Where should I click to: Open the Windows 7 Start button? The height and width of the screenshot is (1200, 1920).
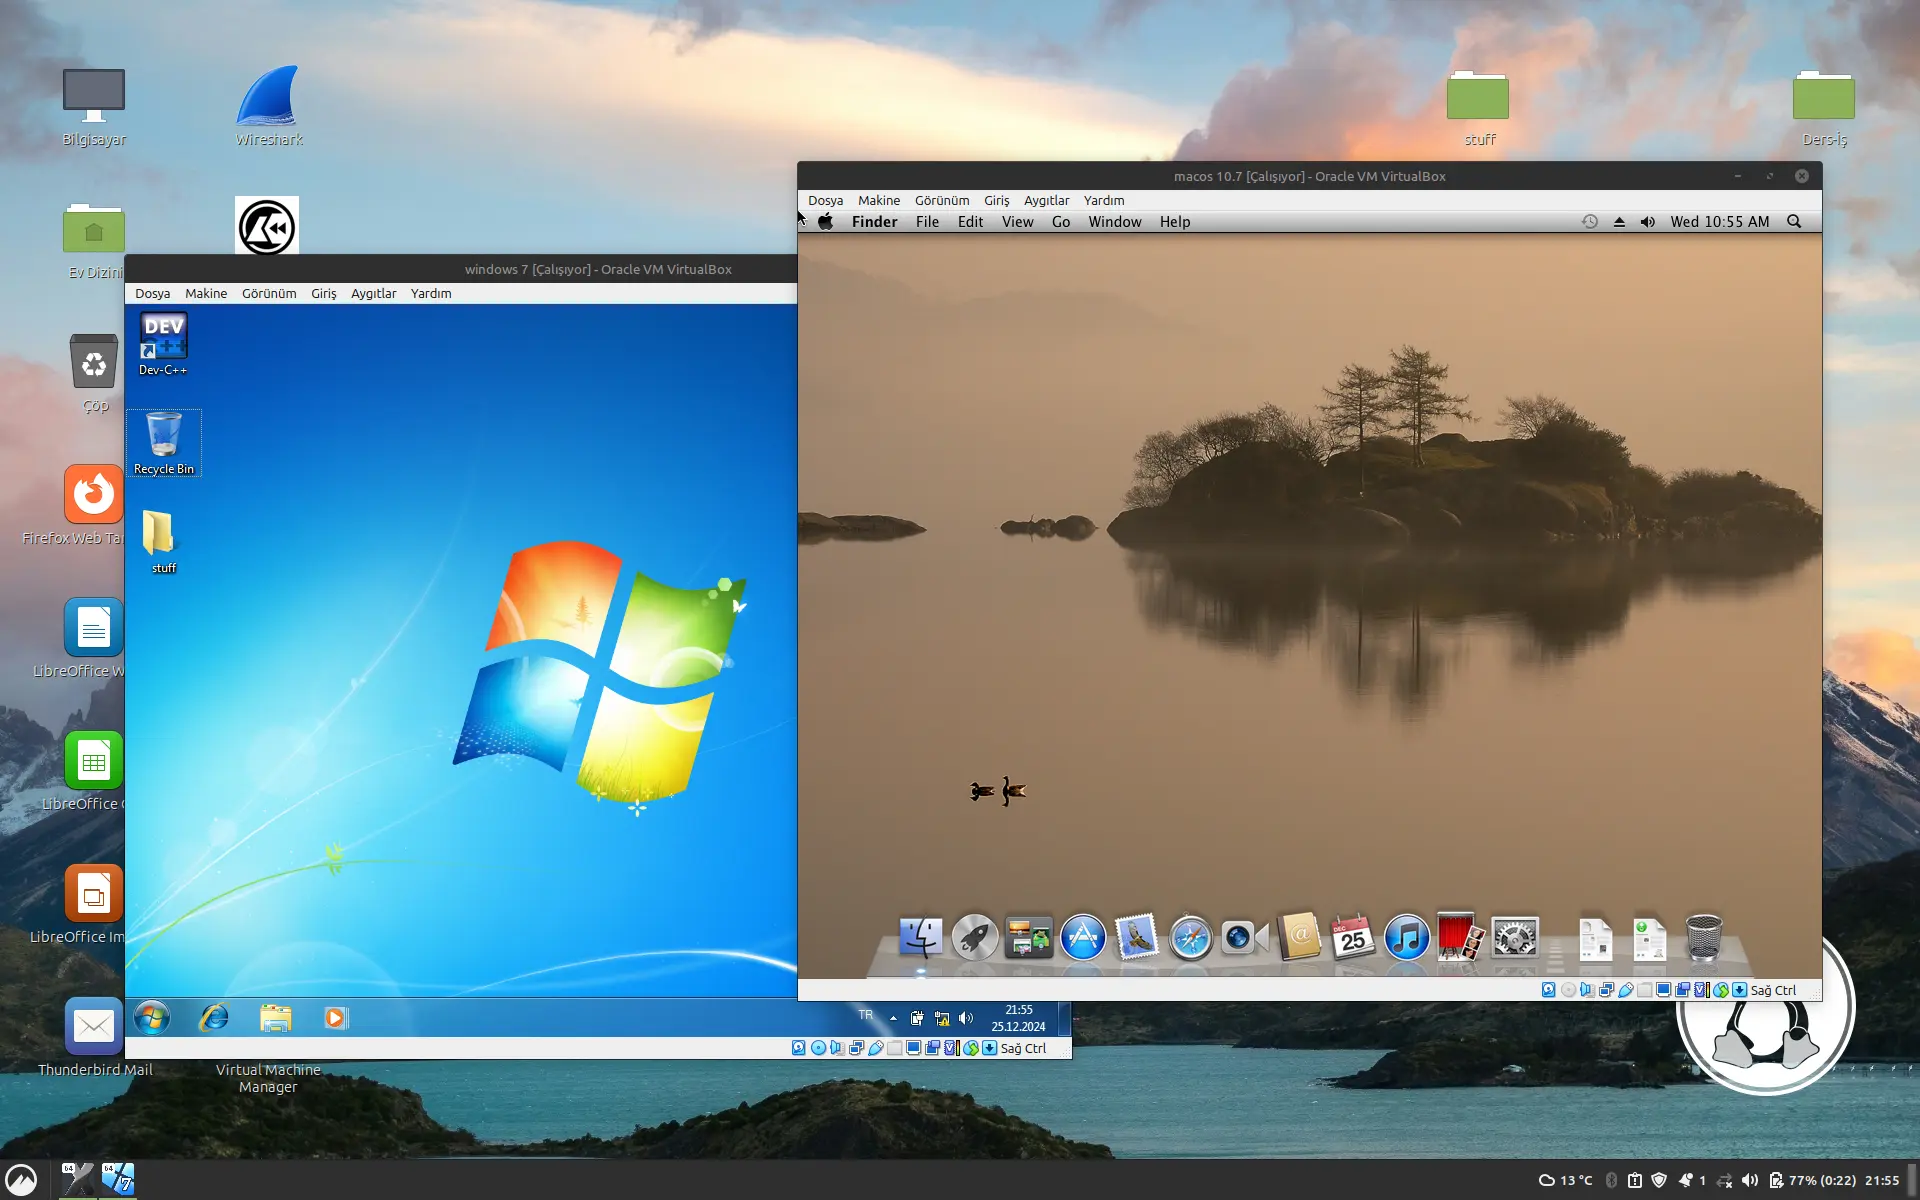point(152,1018)
